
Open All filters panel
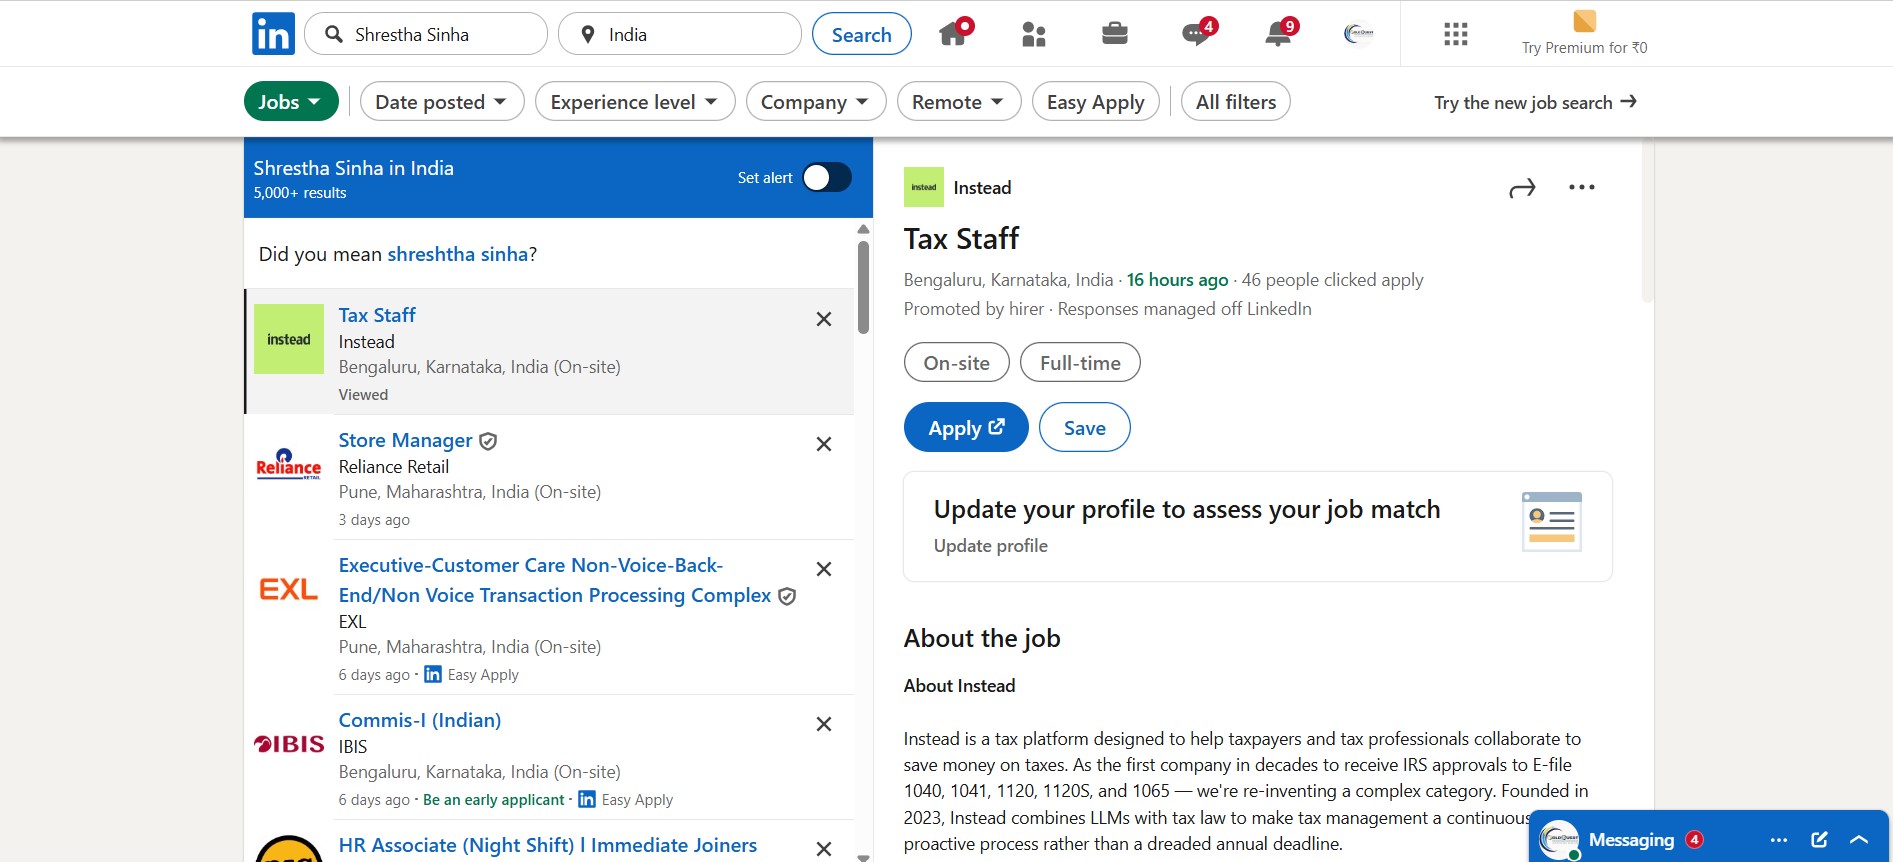tap(1236, 101)
